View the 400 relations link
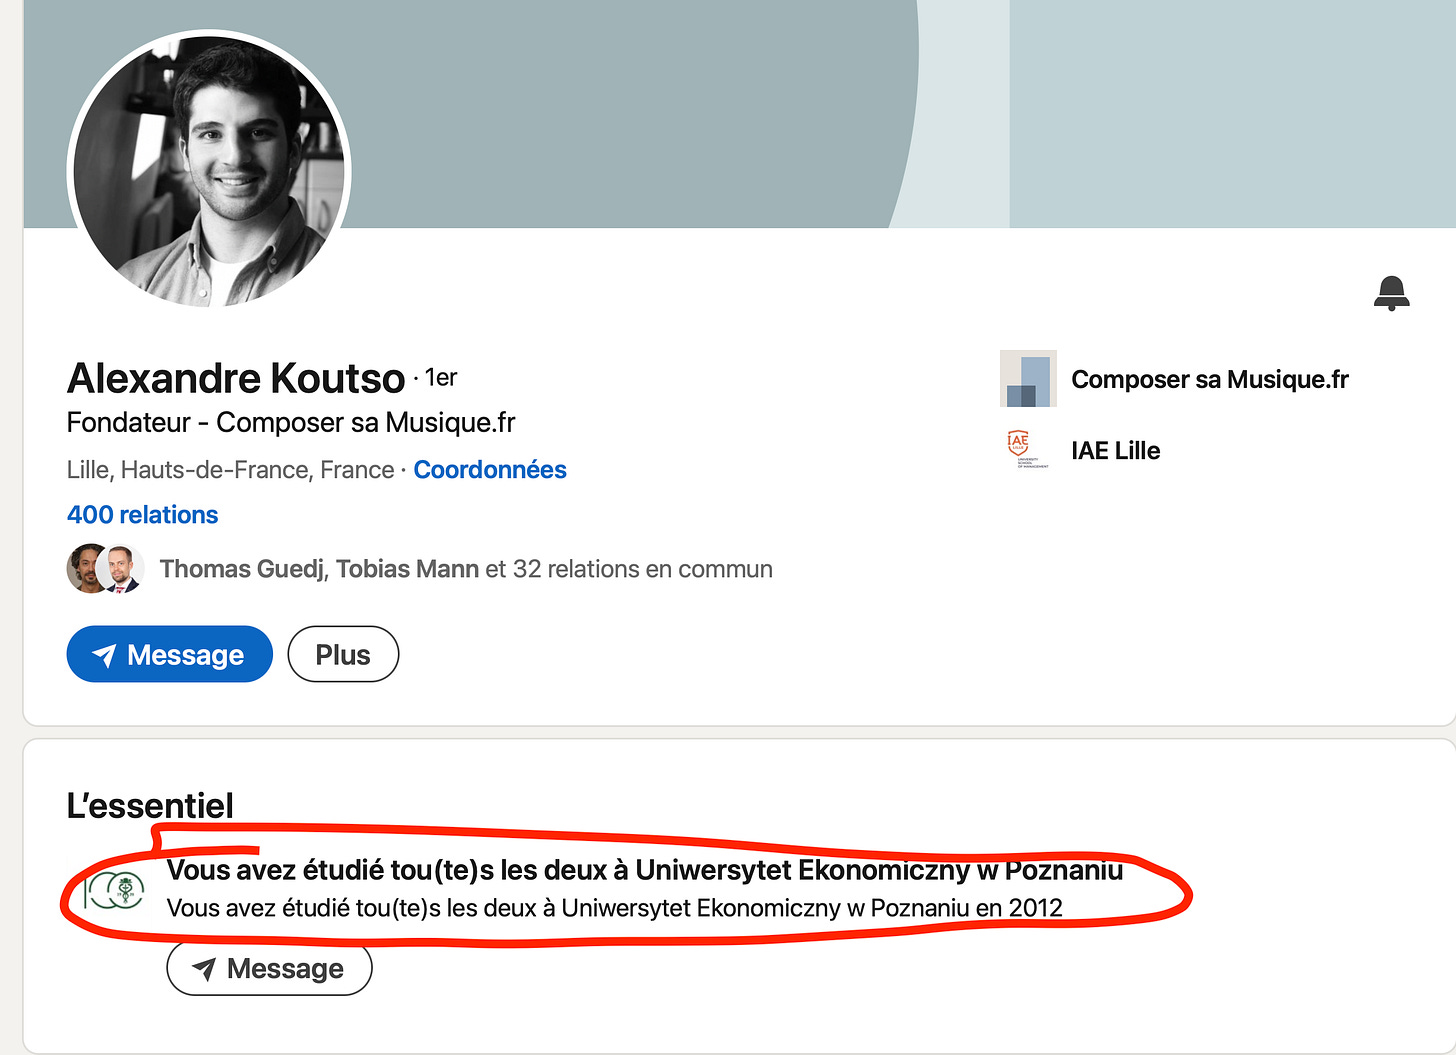This screenshot has height=1055, width=1456. 142,514
